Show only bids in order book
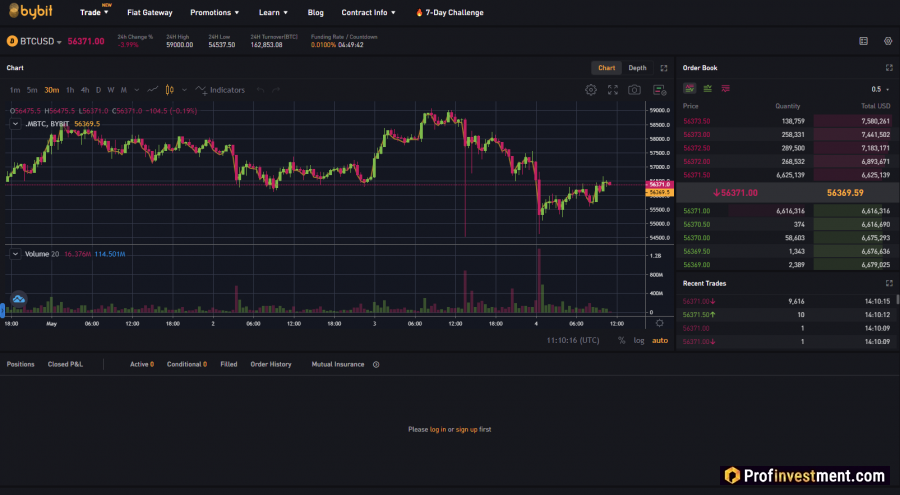 (708, 88)
